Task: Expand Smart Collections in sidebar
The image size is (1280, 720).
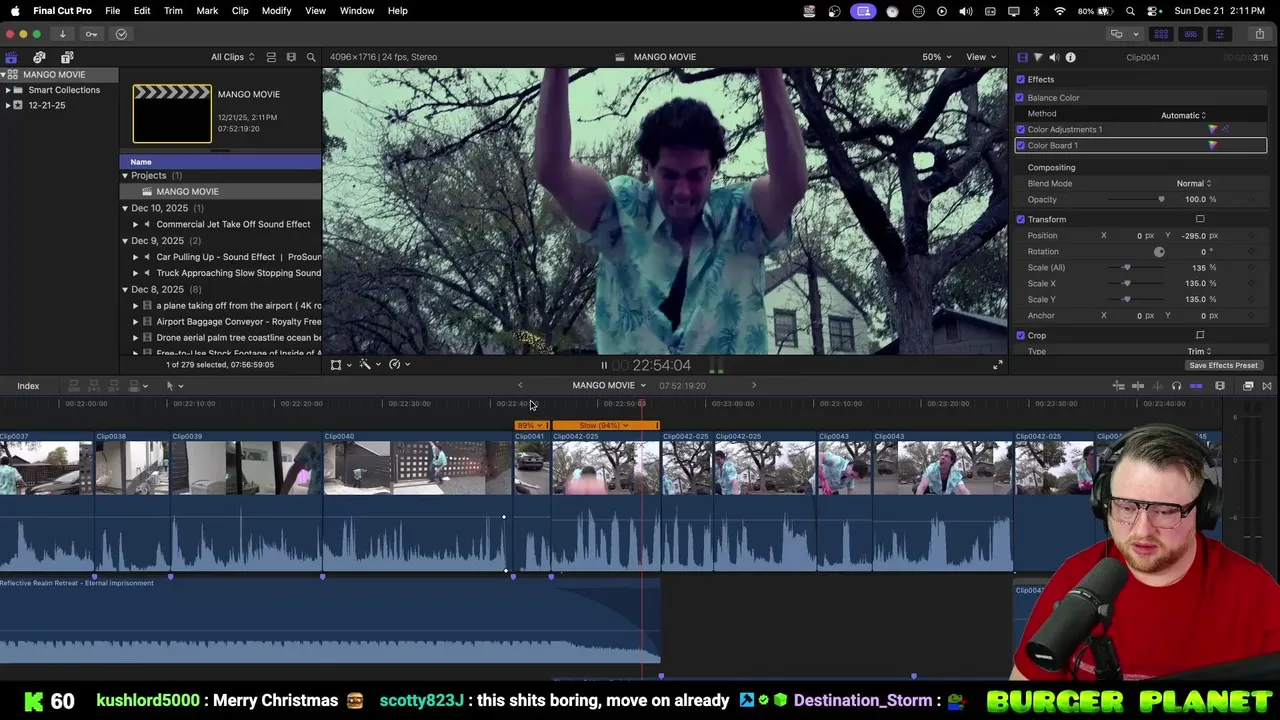Action: 8,90
